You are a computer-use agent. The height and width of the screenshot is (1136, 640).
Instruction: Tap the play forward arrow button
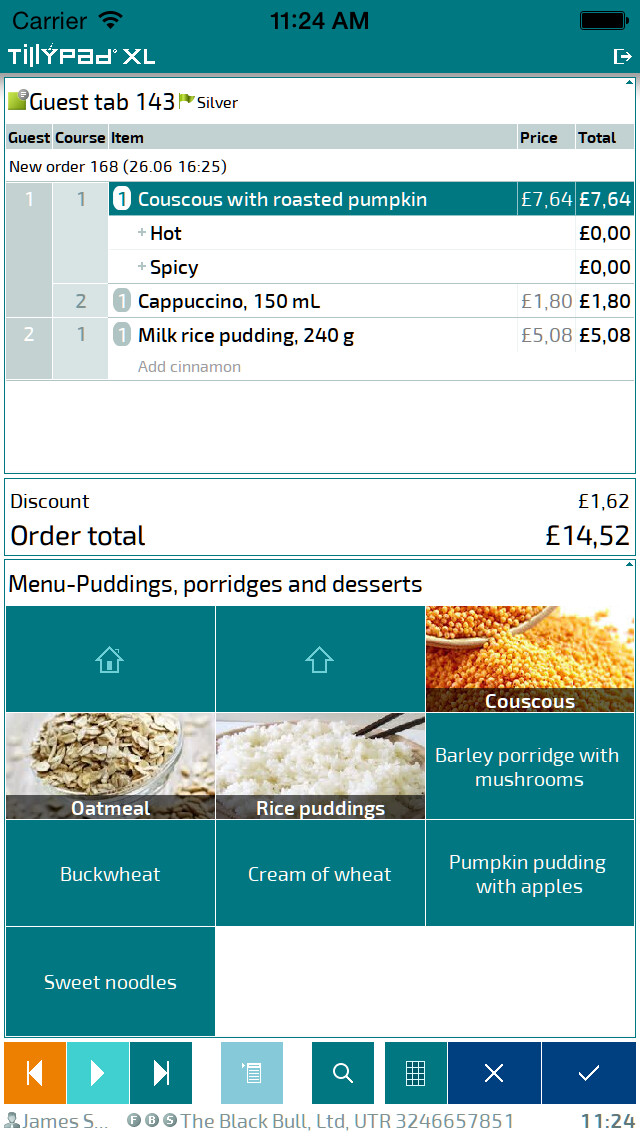point(98,1073)
